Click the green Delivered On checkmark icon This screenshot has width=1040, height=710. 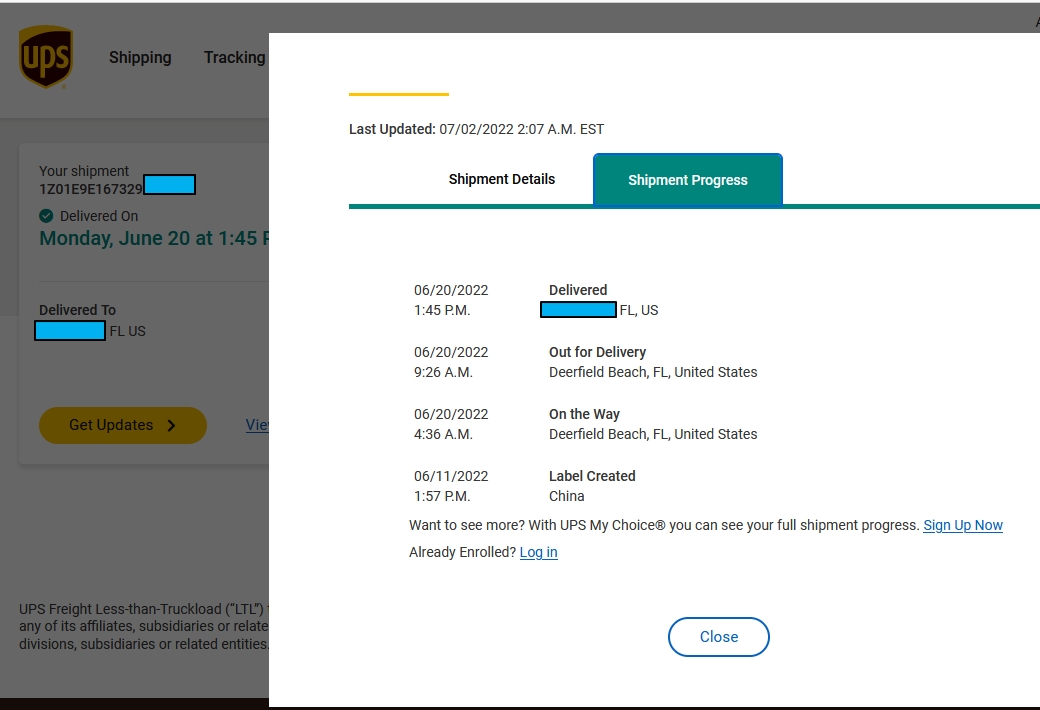point(46,216)
